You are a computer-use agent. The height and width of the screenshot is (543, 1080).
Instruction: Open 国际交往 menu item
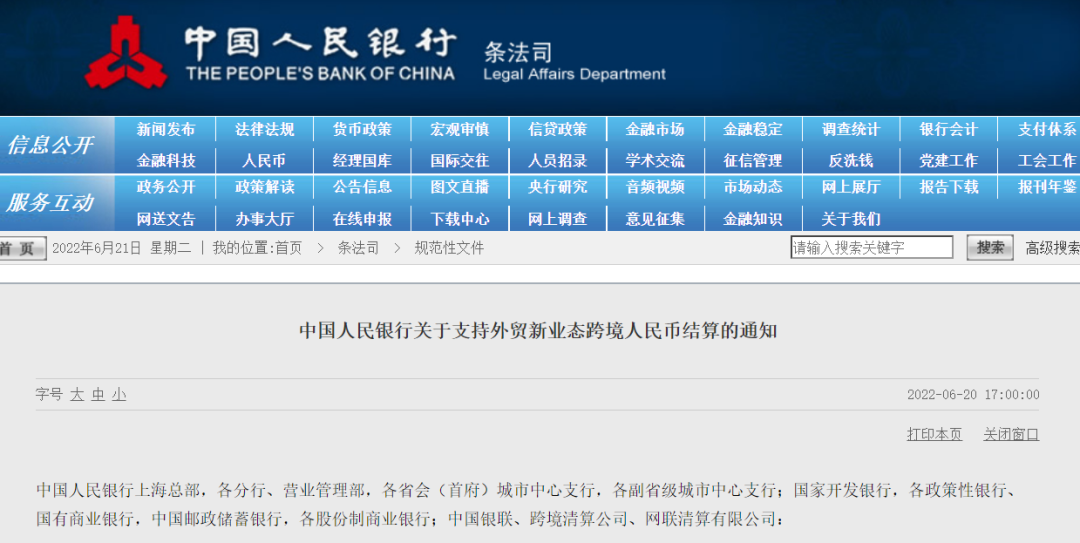[460, 161]
